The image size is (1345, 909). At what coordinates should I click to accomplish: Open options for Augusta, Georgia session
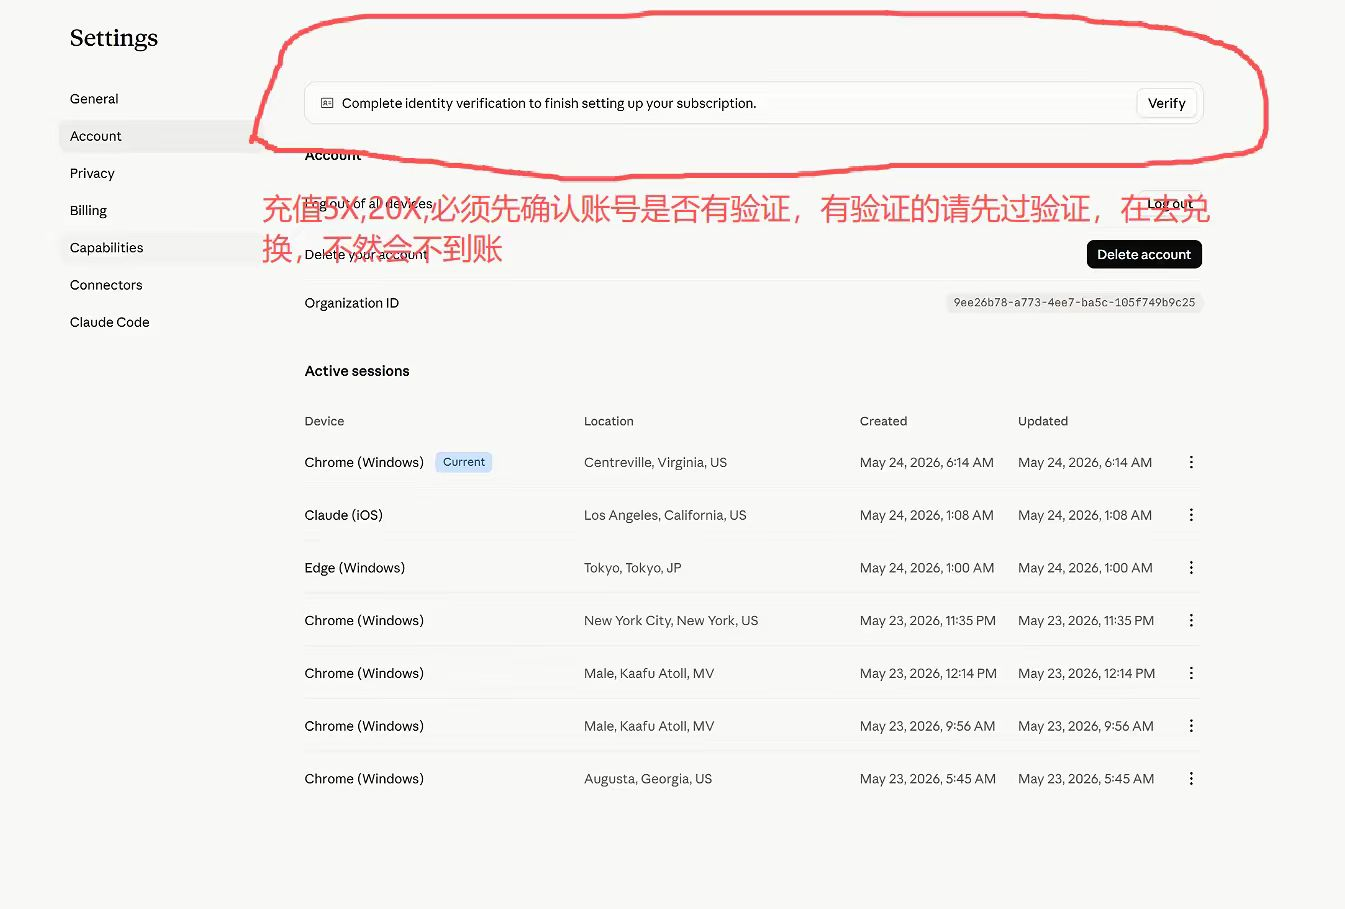coord(1191,779)
